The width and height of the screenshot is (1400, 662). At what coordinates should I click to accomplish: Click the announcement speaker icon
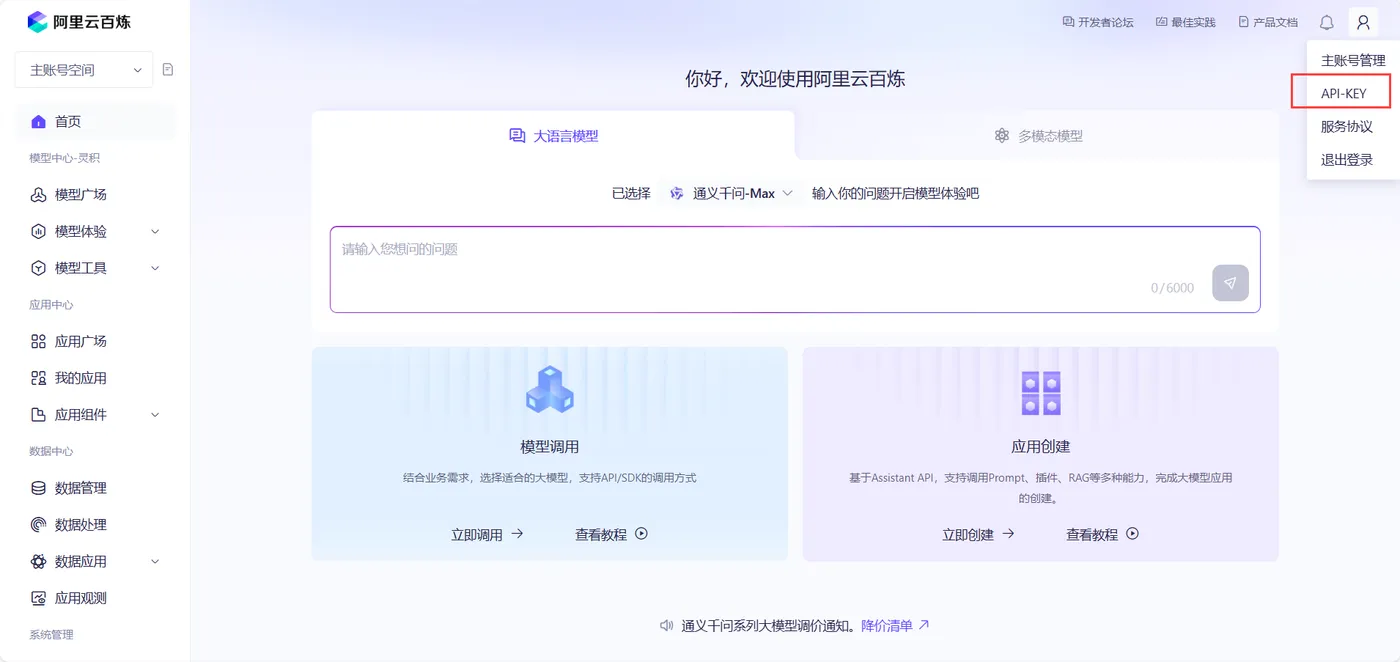[667, 626]
